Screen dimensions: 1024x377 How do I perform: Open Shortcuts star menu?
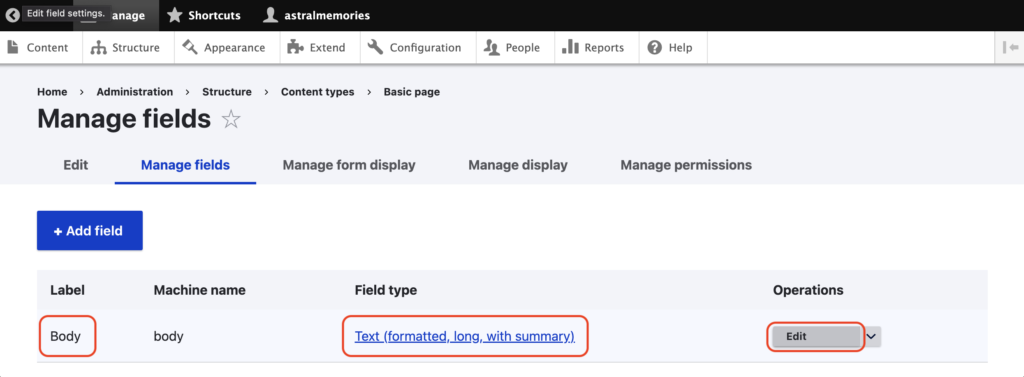203,15
